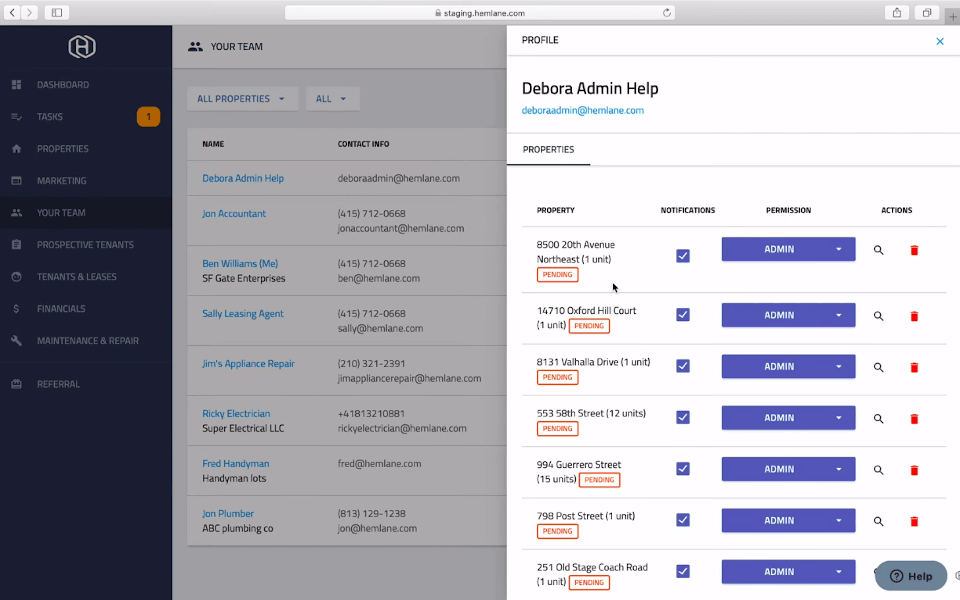Open Debora Admin Help in team list
The height and width of the screenshot is (600, 960).
click(243, 178)
